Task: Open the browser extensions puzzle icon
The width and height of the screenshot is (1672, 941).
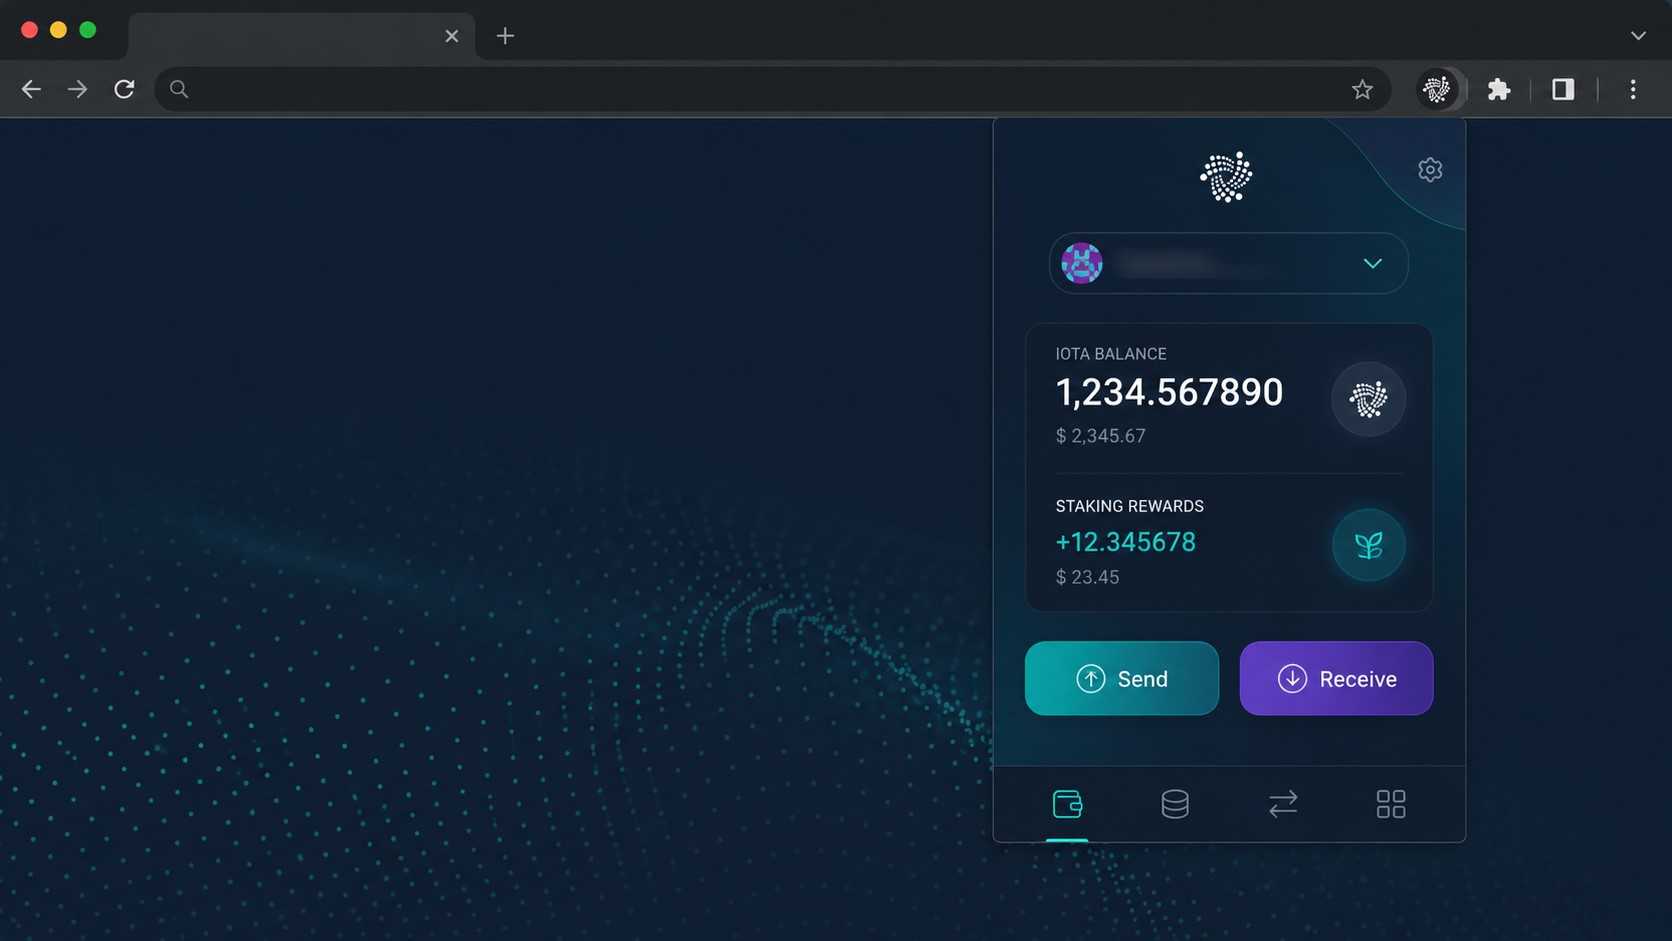Action: [x=1498, y=89]
